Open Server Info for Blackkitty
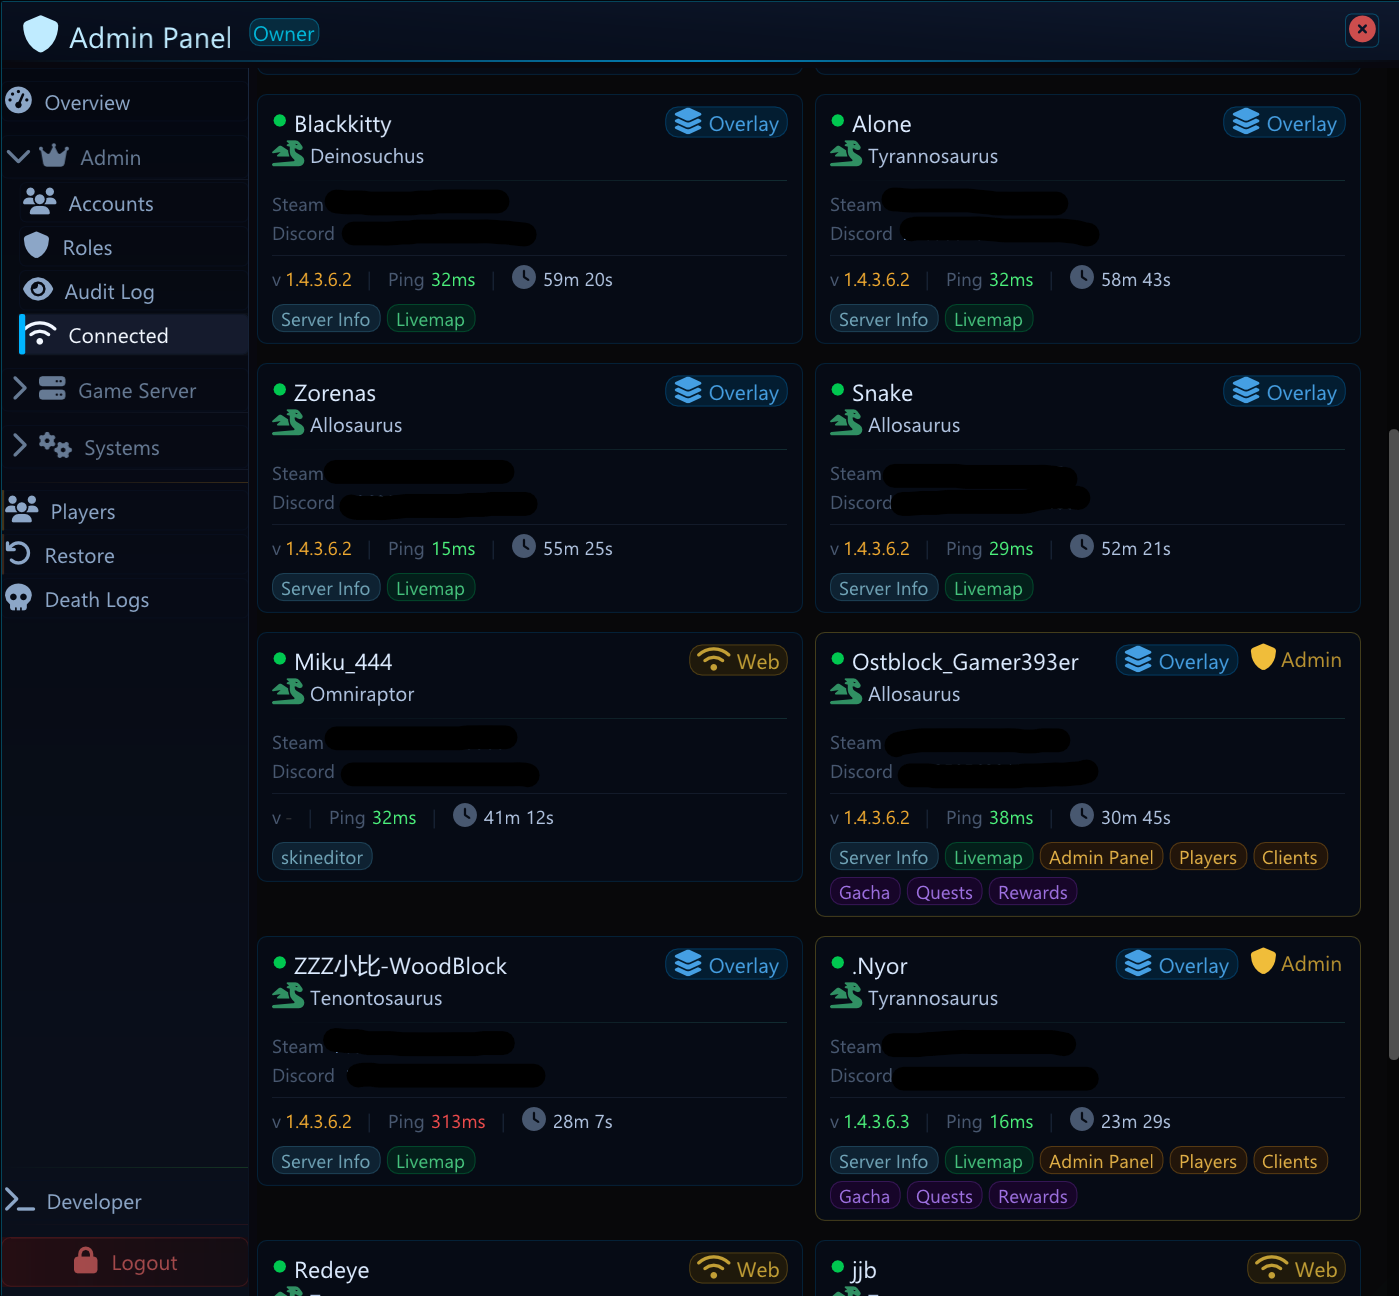The width and height of the screenshot is (1399, 1296). pos(326,319)
